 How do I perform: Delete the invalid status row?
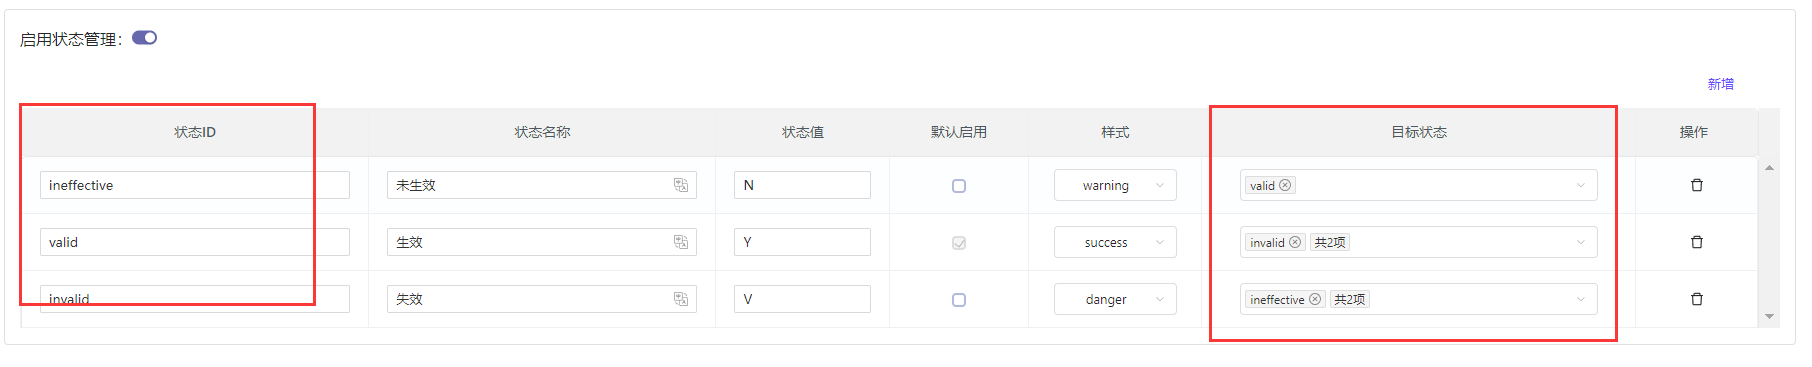1697,299
